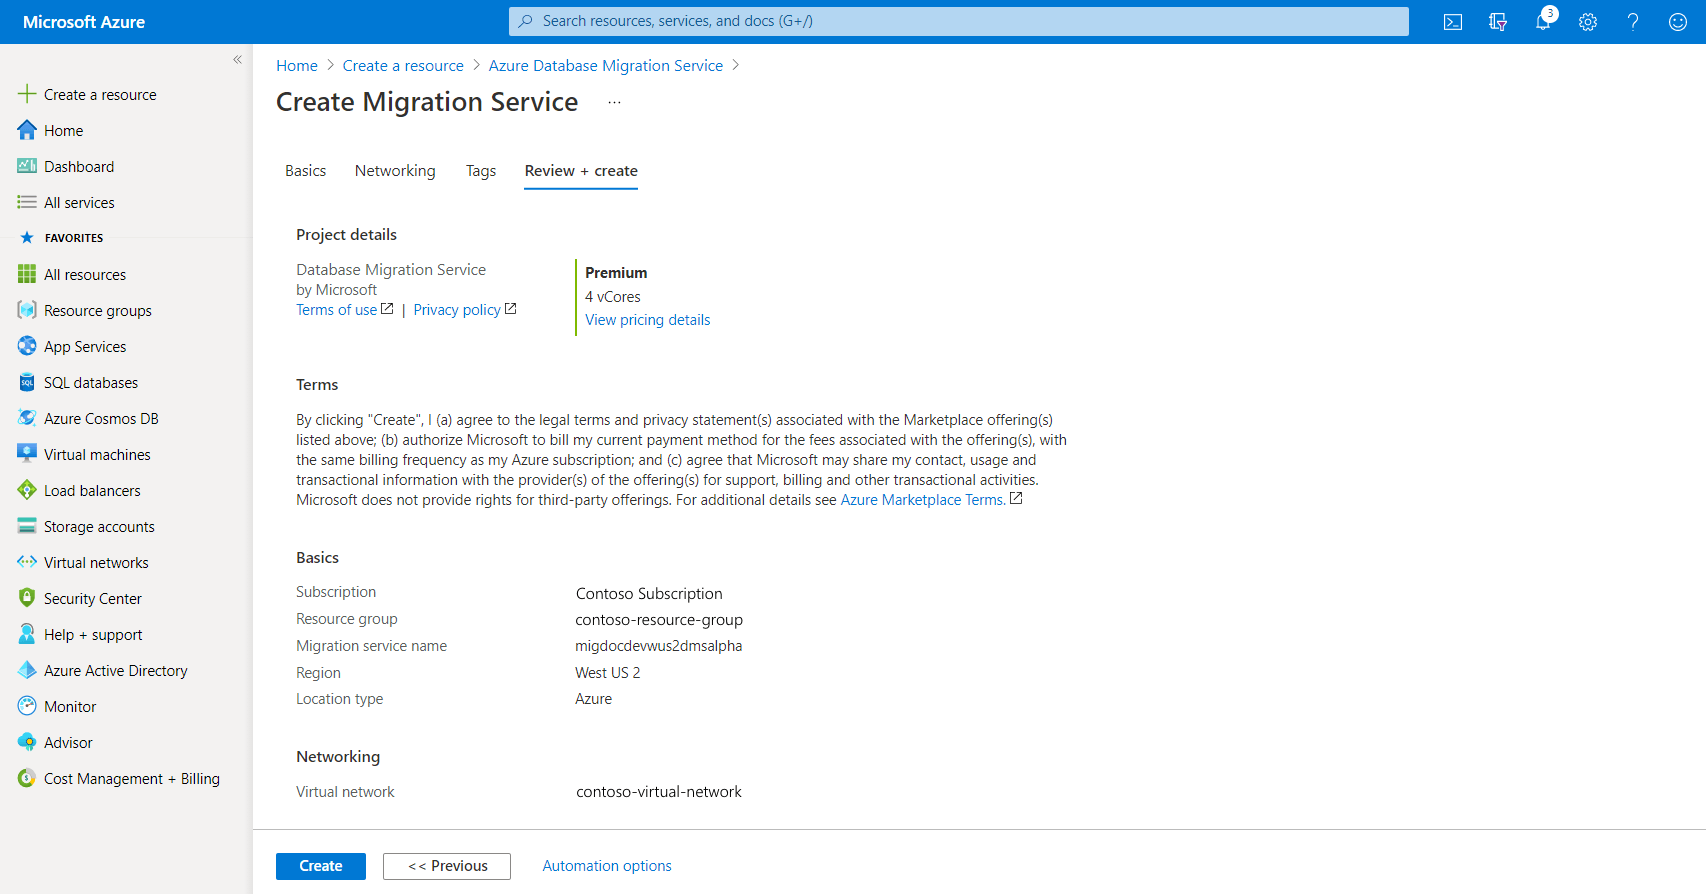Open Cloud Shell from the top bar
Screen dimensions: 1706x894
coord(1452,22)
